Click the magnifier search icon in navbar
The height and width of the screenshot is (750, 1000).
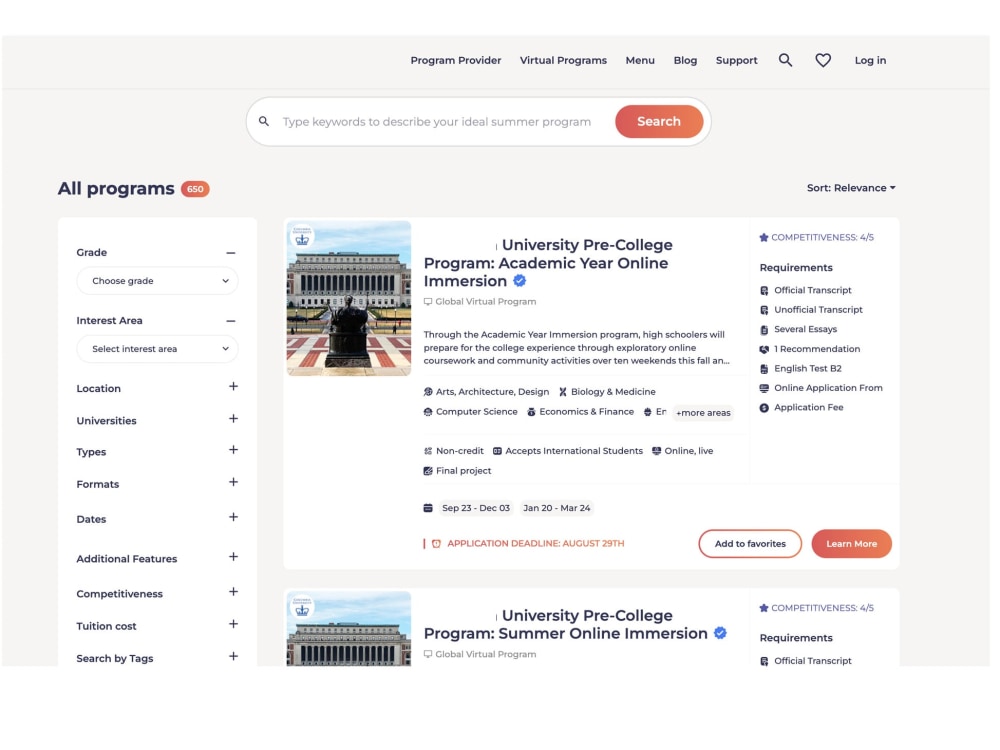[785, 60]
